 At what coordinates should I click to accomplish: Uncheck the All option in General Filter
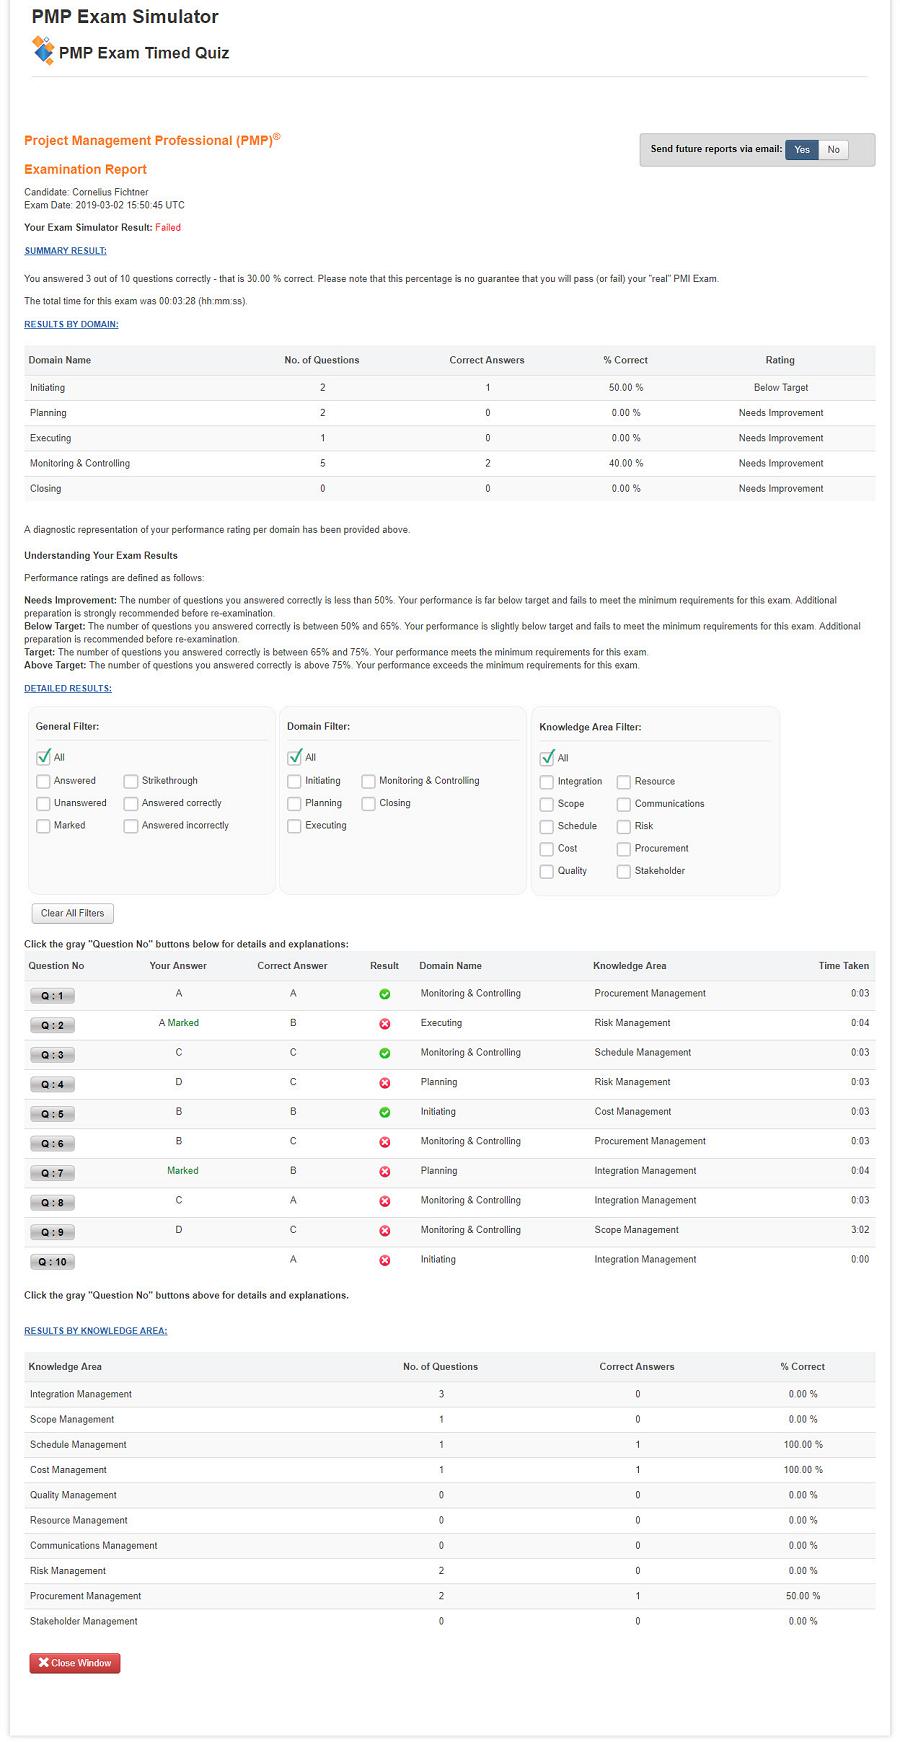(x=43, y=758)
